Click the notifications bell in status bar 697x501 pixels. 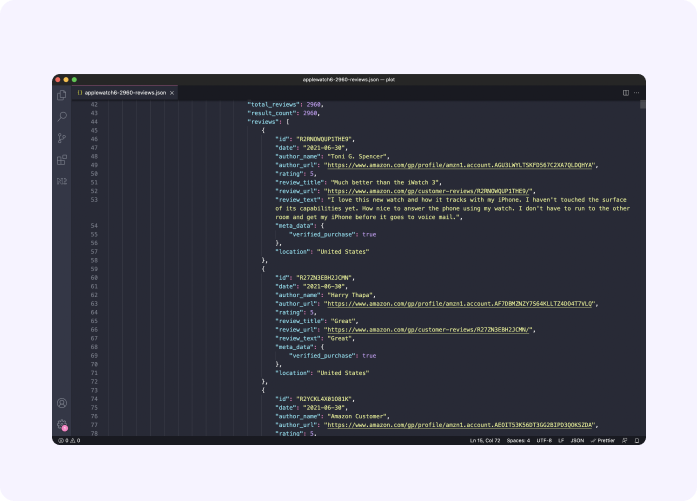tap(637, 440)
